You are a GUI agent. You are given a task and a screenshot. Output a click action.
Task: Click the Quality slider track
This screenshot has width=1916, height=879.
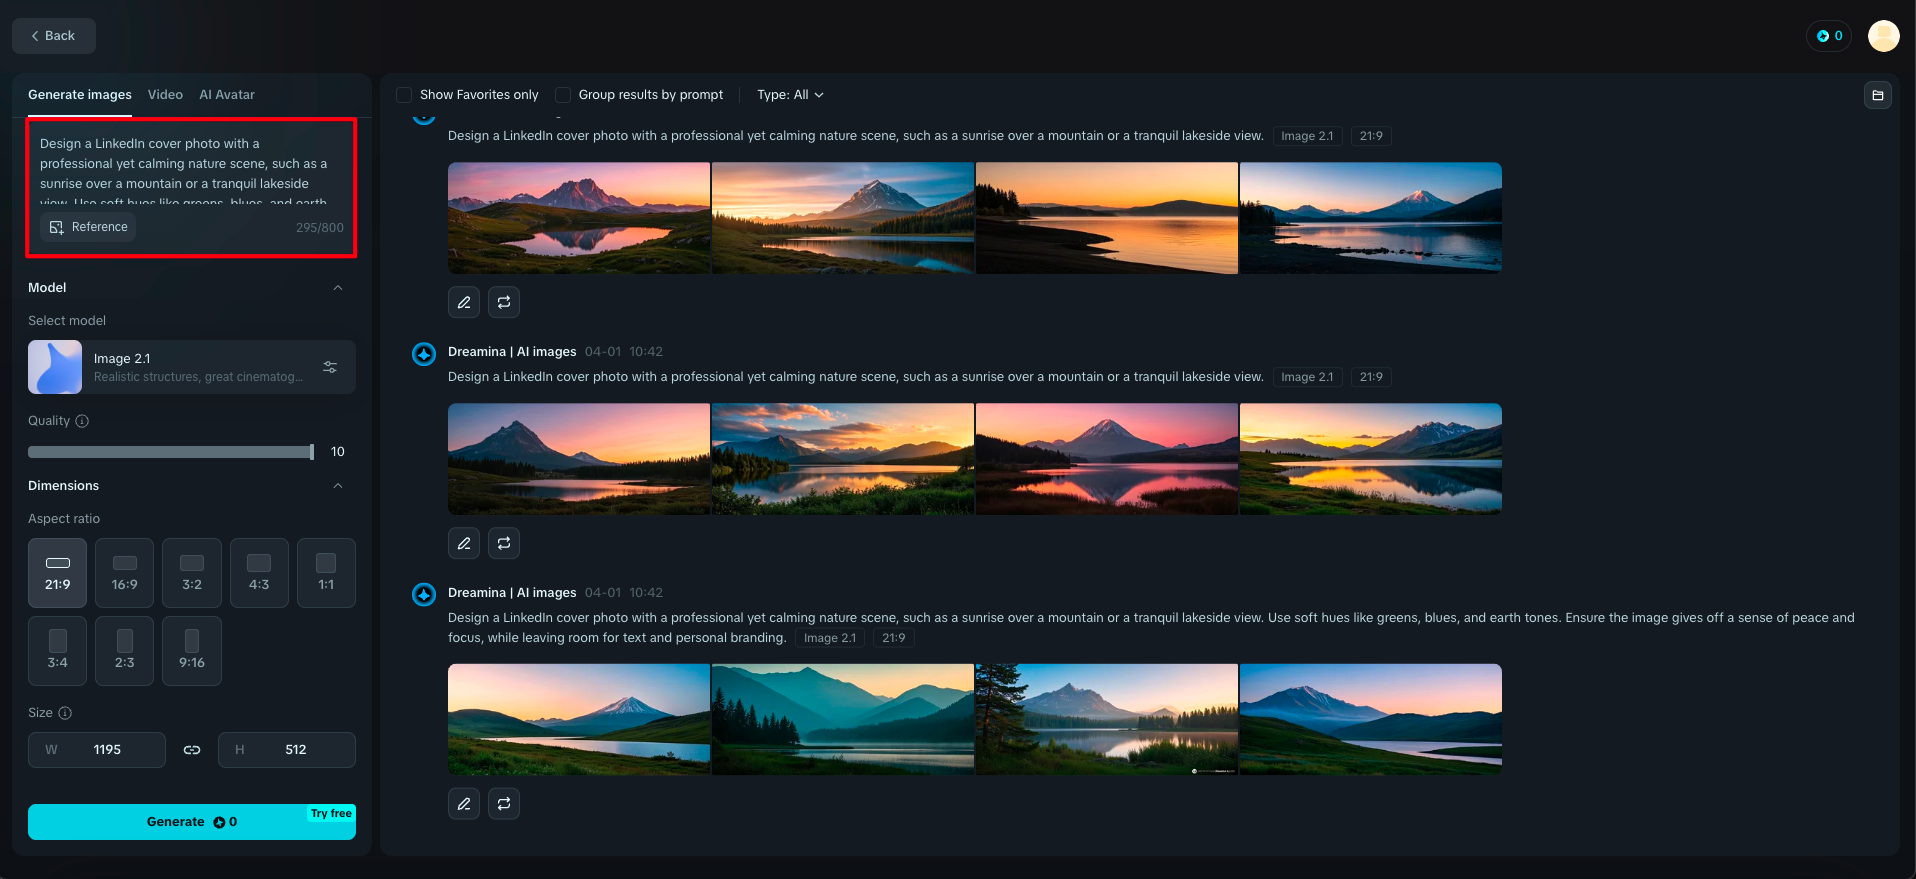(x=171, y=452)
